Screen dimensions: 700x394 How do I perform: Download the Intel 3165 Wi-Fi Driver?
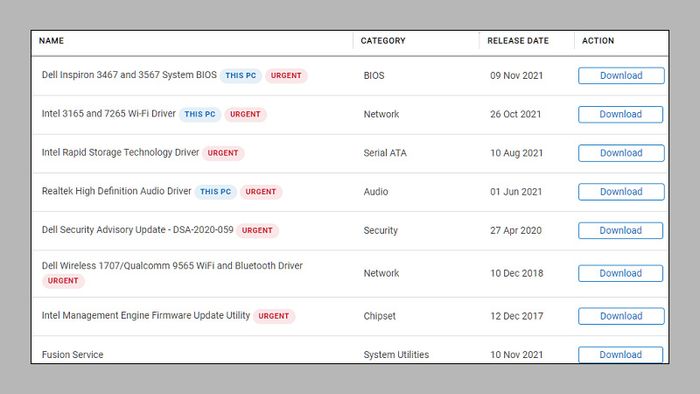[621, 114]
